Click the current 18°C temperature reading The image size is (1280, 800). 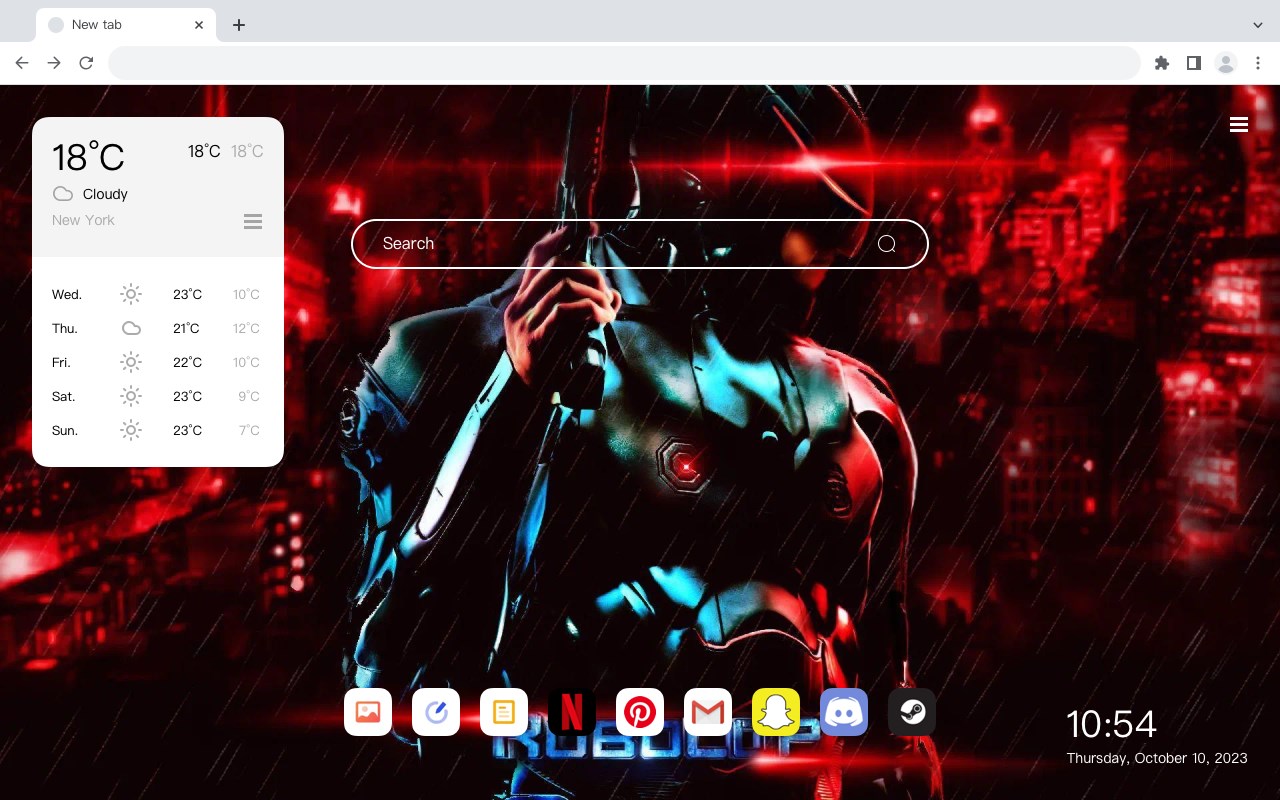[88, 157]
